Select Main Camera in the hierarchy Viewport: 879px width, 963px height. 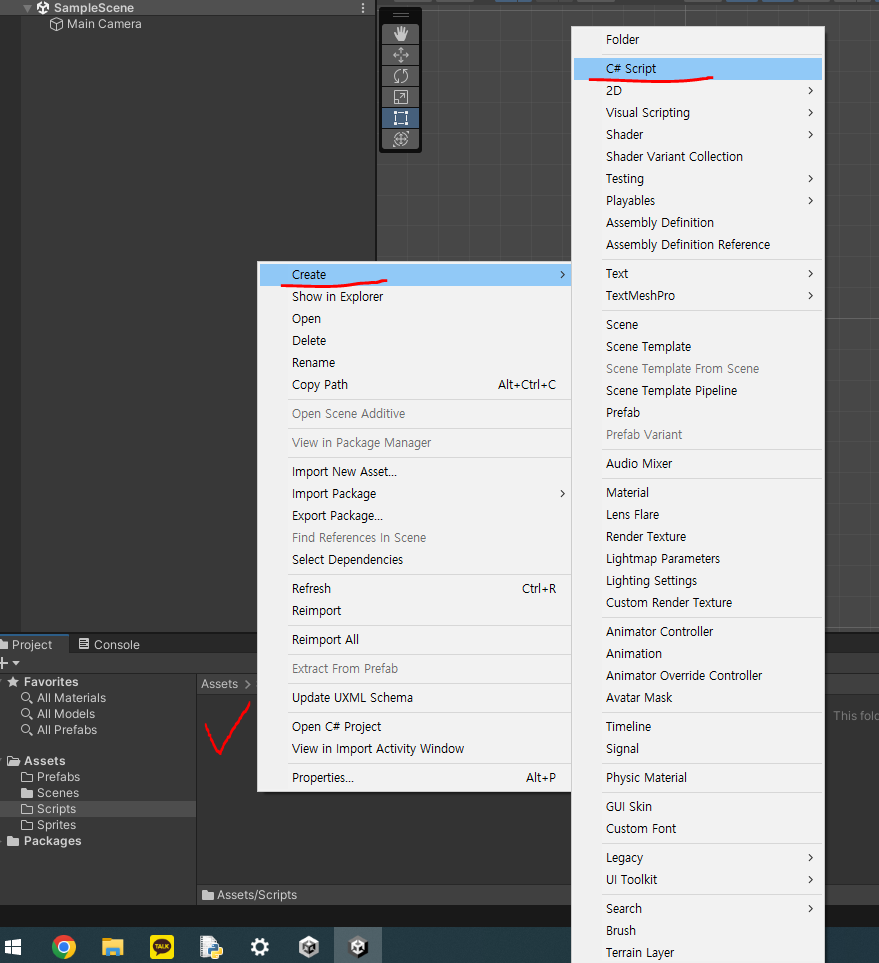click(103, 24)
